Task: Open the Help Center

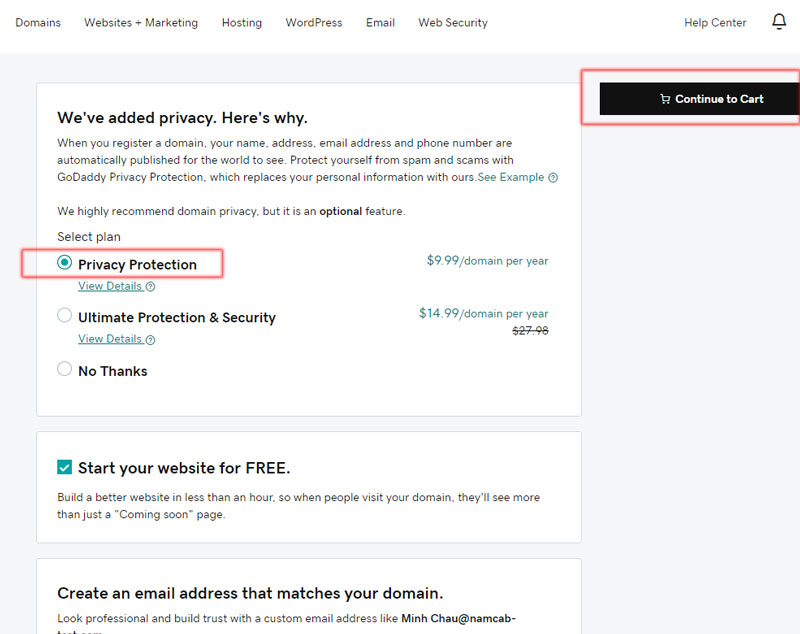Action: coord(715,22)
